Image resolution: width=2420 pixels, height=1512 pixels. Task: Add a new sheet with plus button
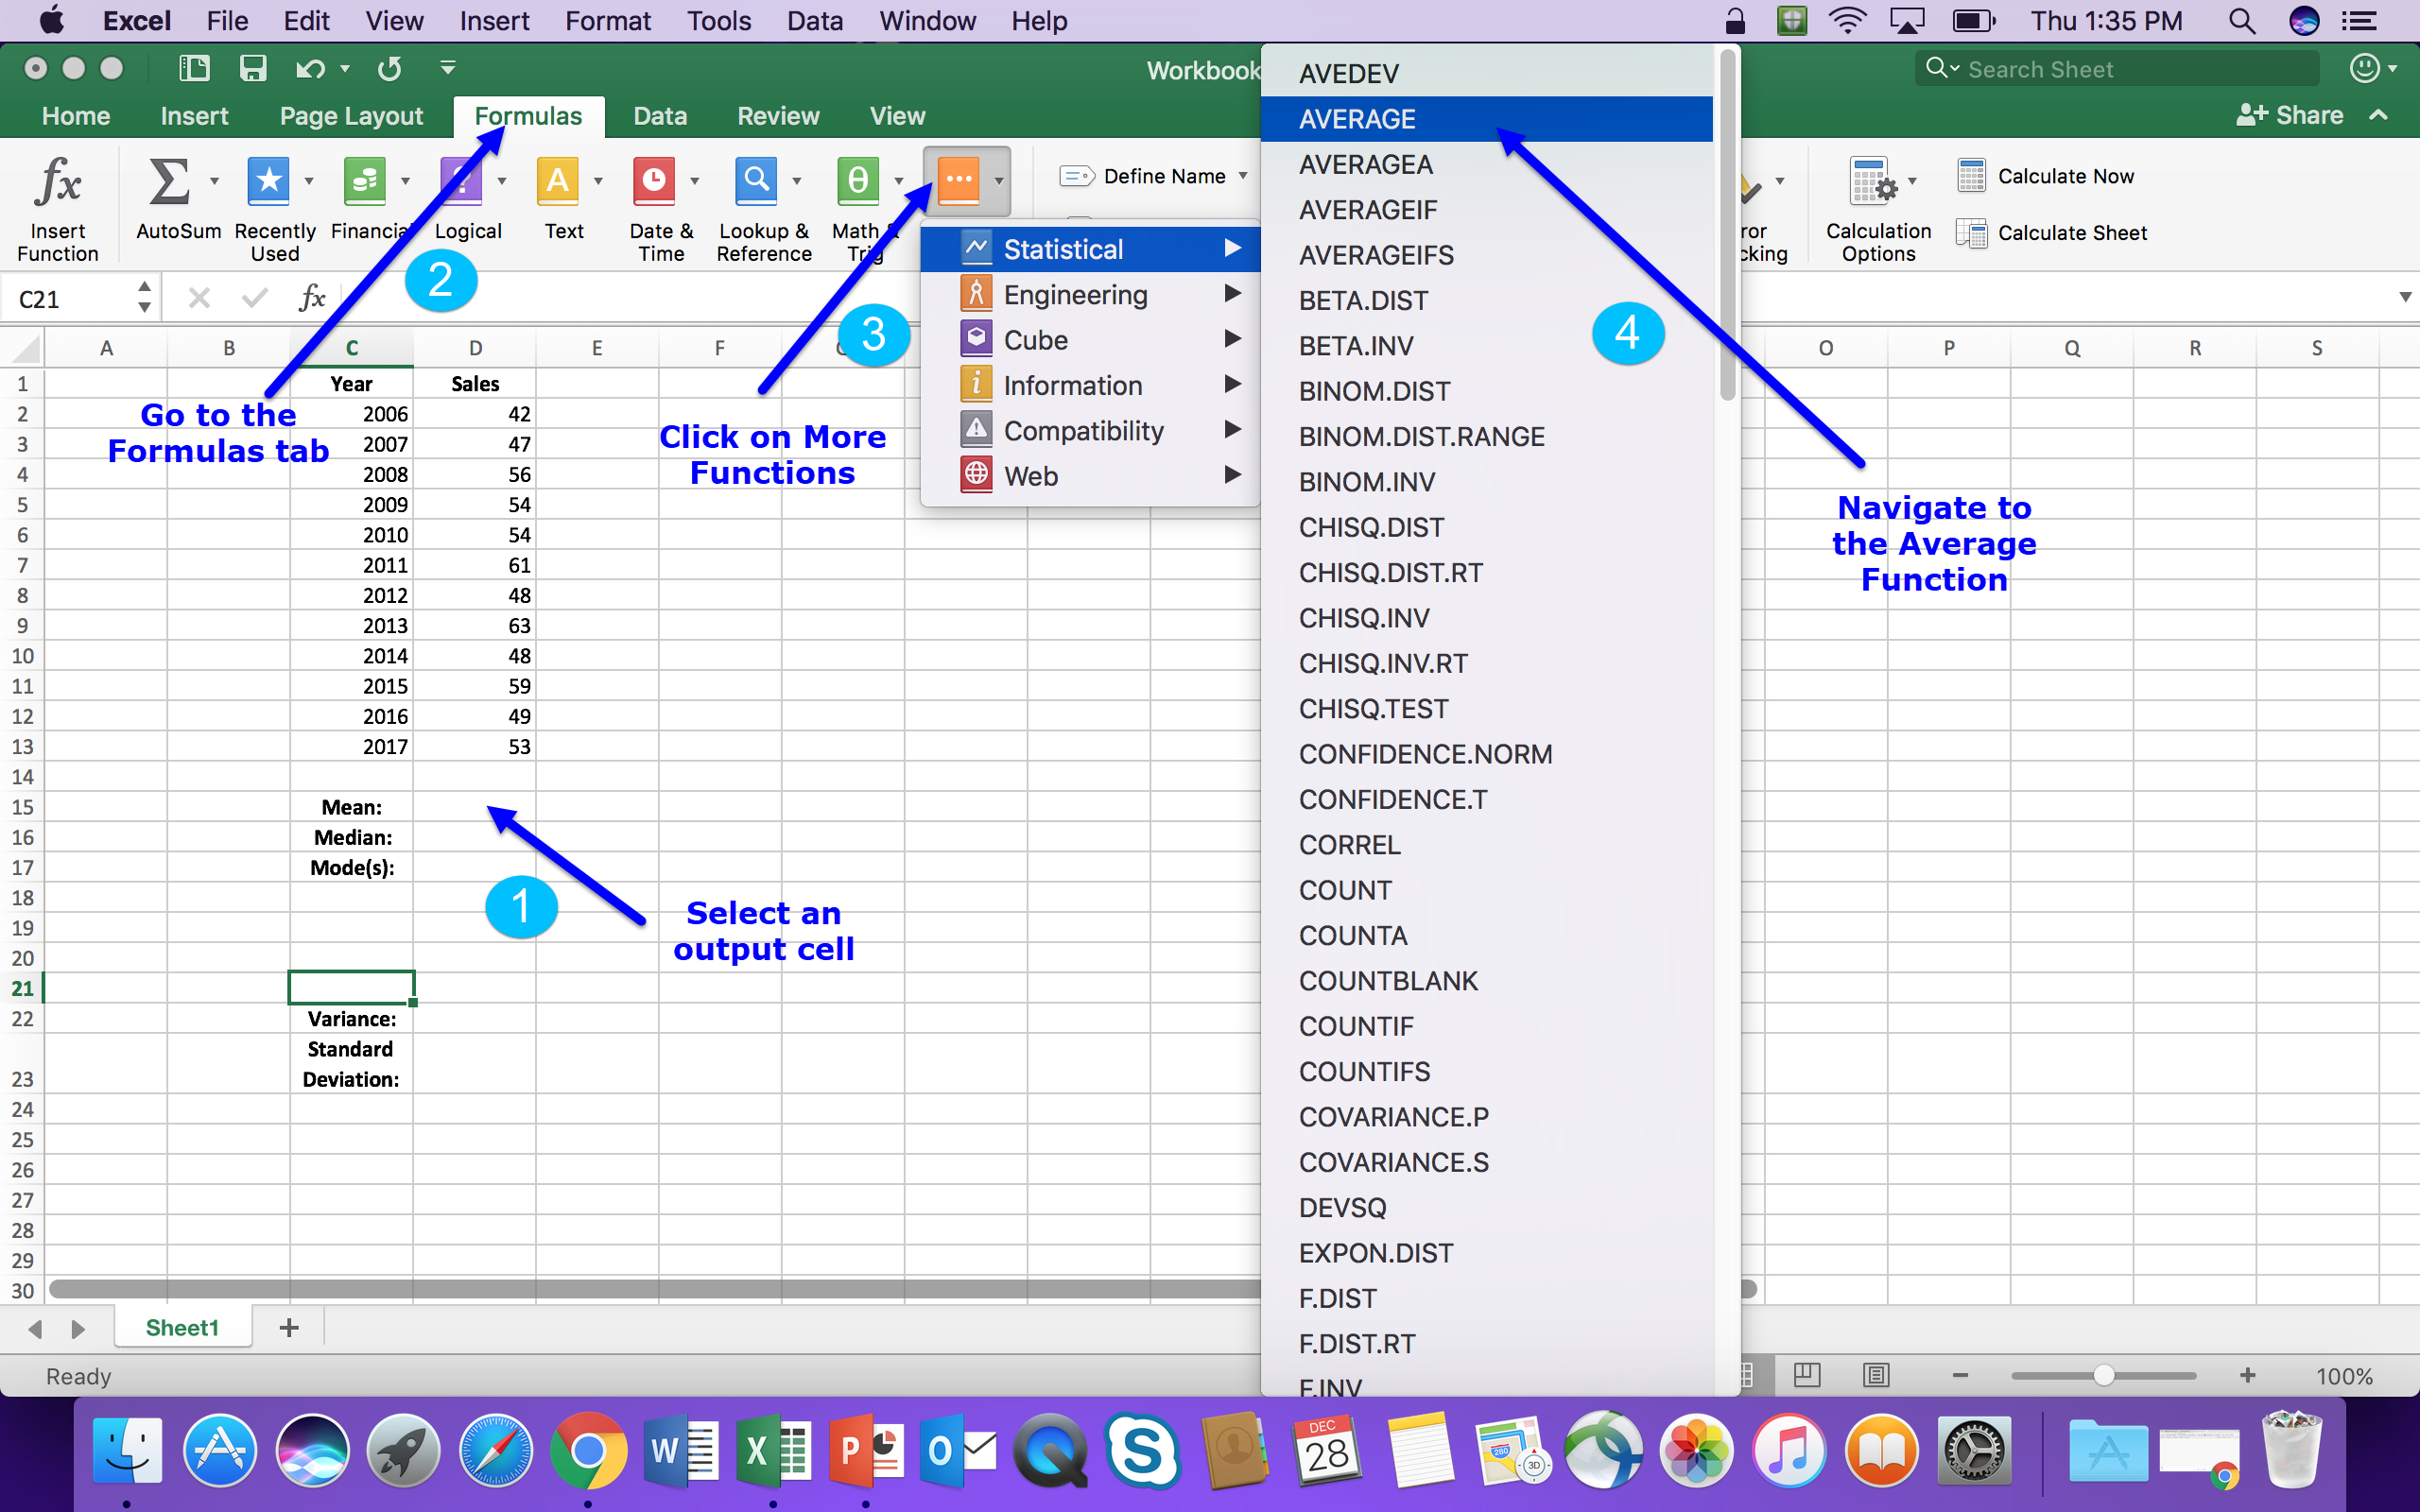[289, 1327]
